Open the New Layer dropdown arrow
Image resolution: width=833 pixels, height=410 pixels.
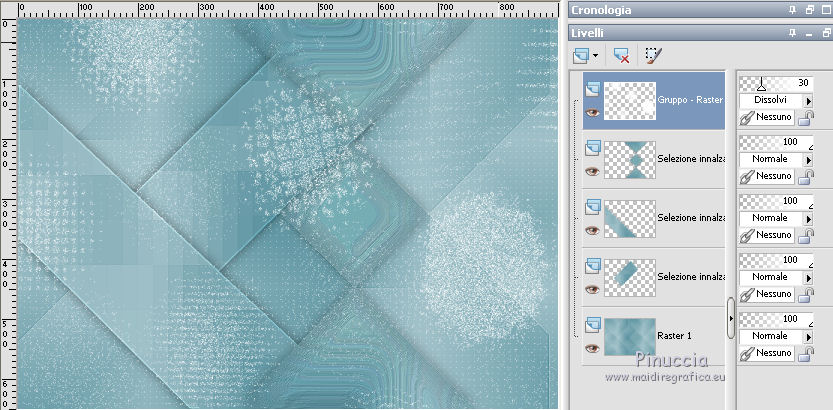[x=596, y=55]
